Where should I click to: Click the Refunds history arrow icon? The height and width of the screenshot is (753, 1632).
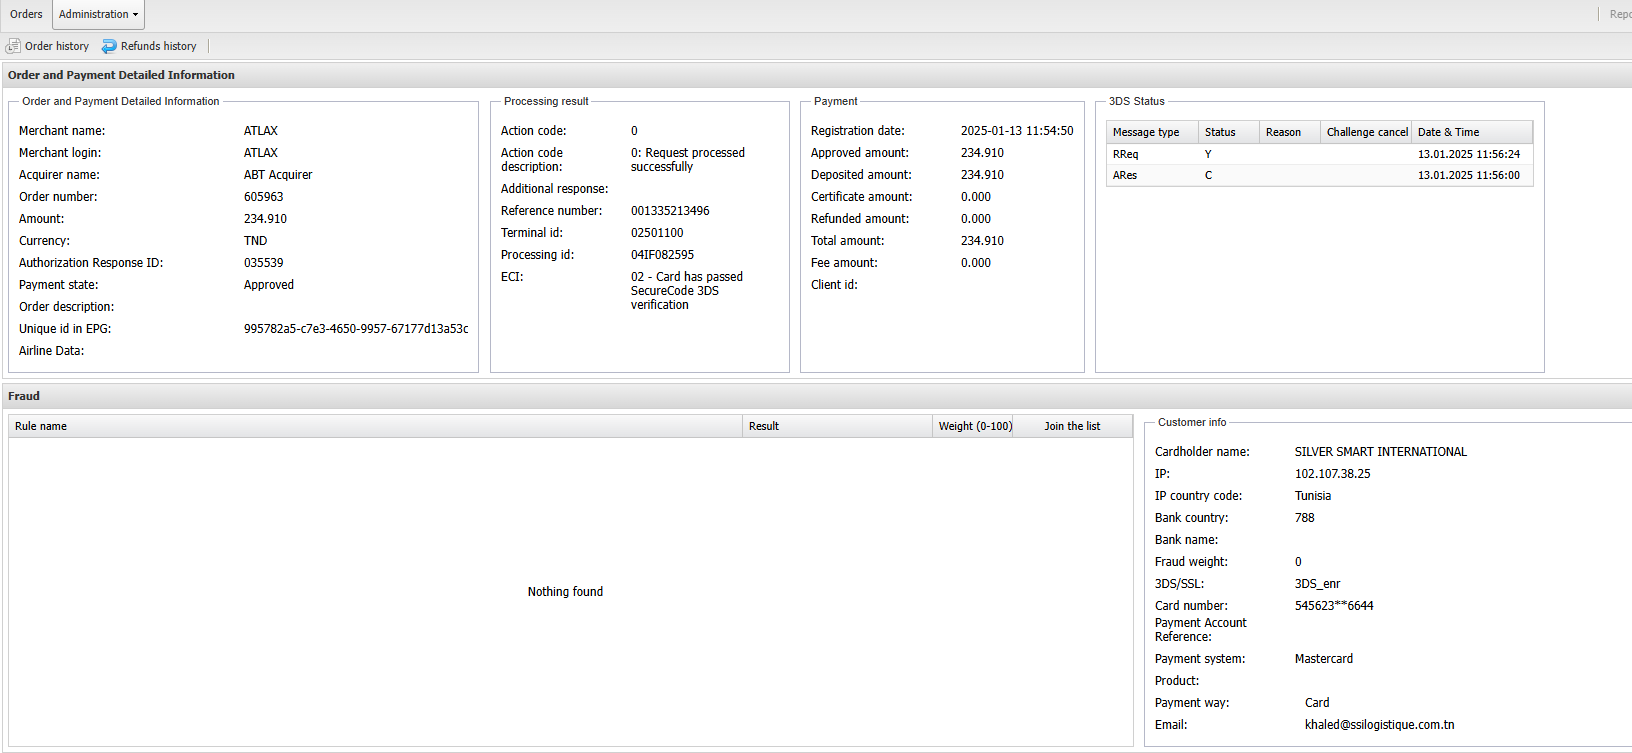click(109, 46)
